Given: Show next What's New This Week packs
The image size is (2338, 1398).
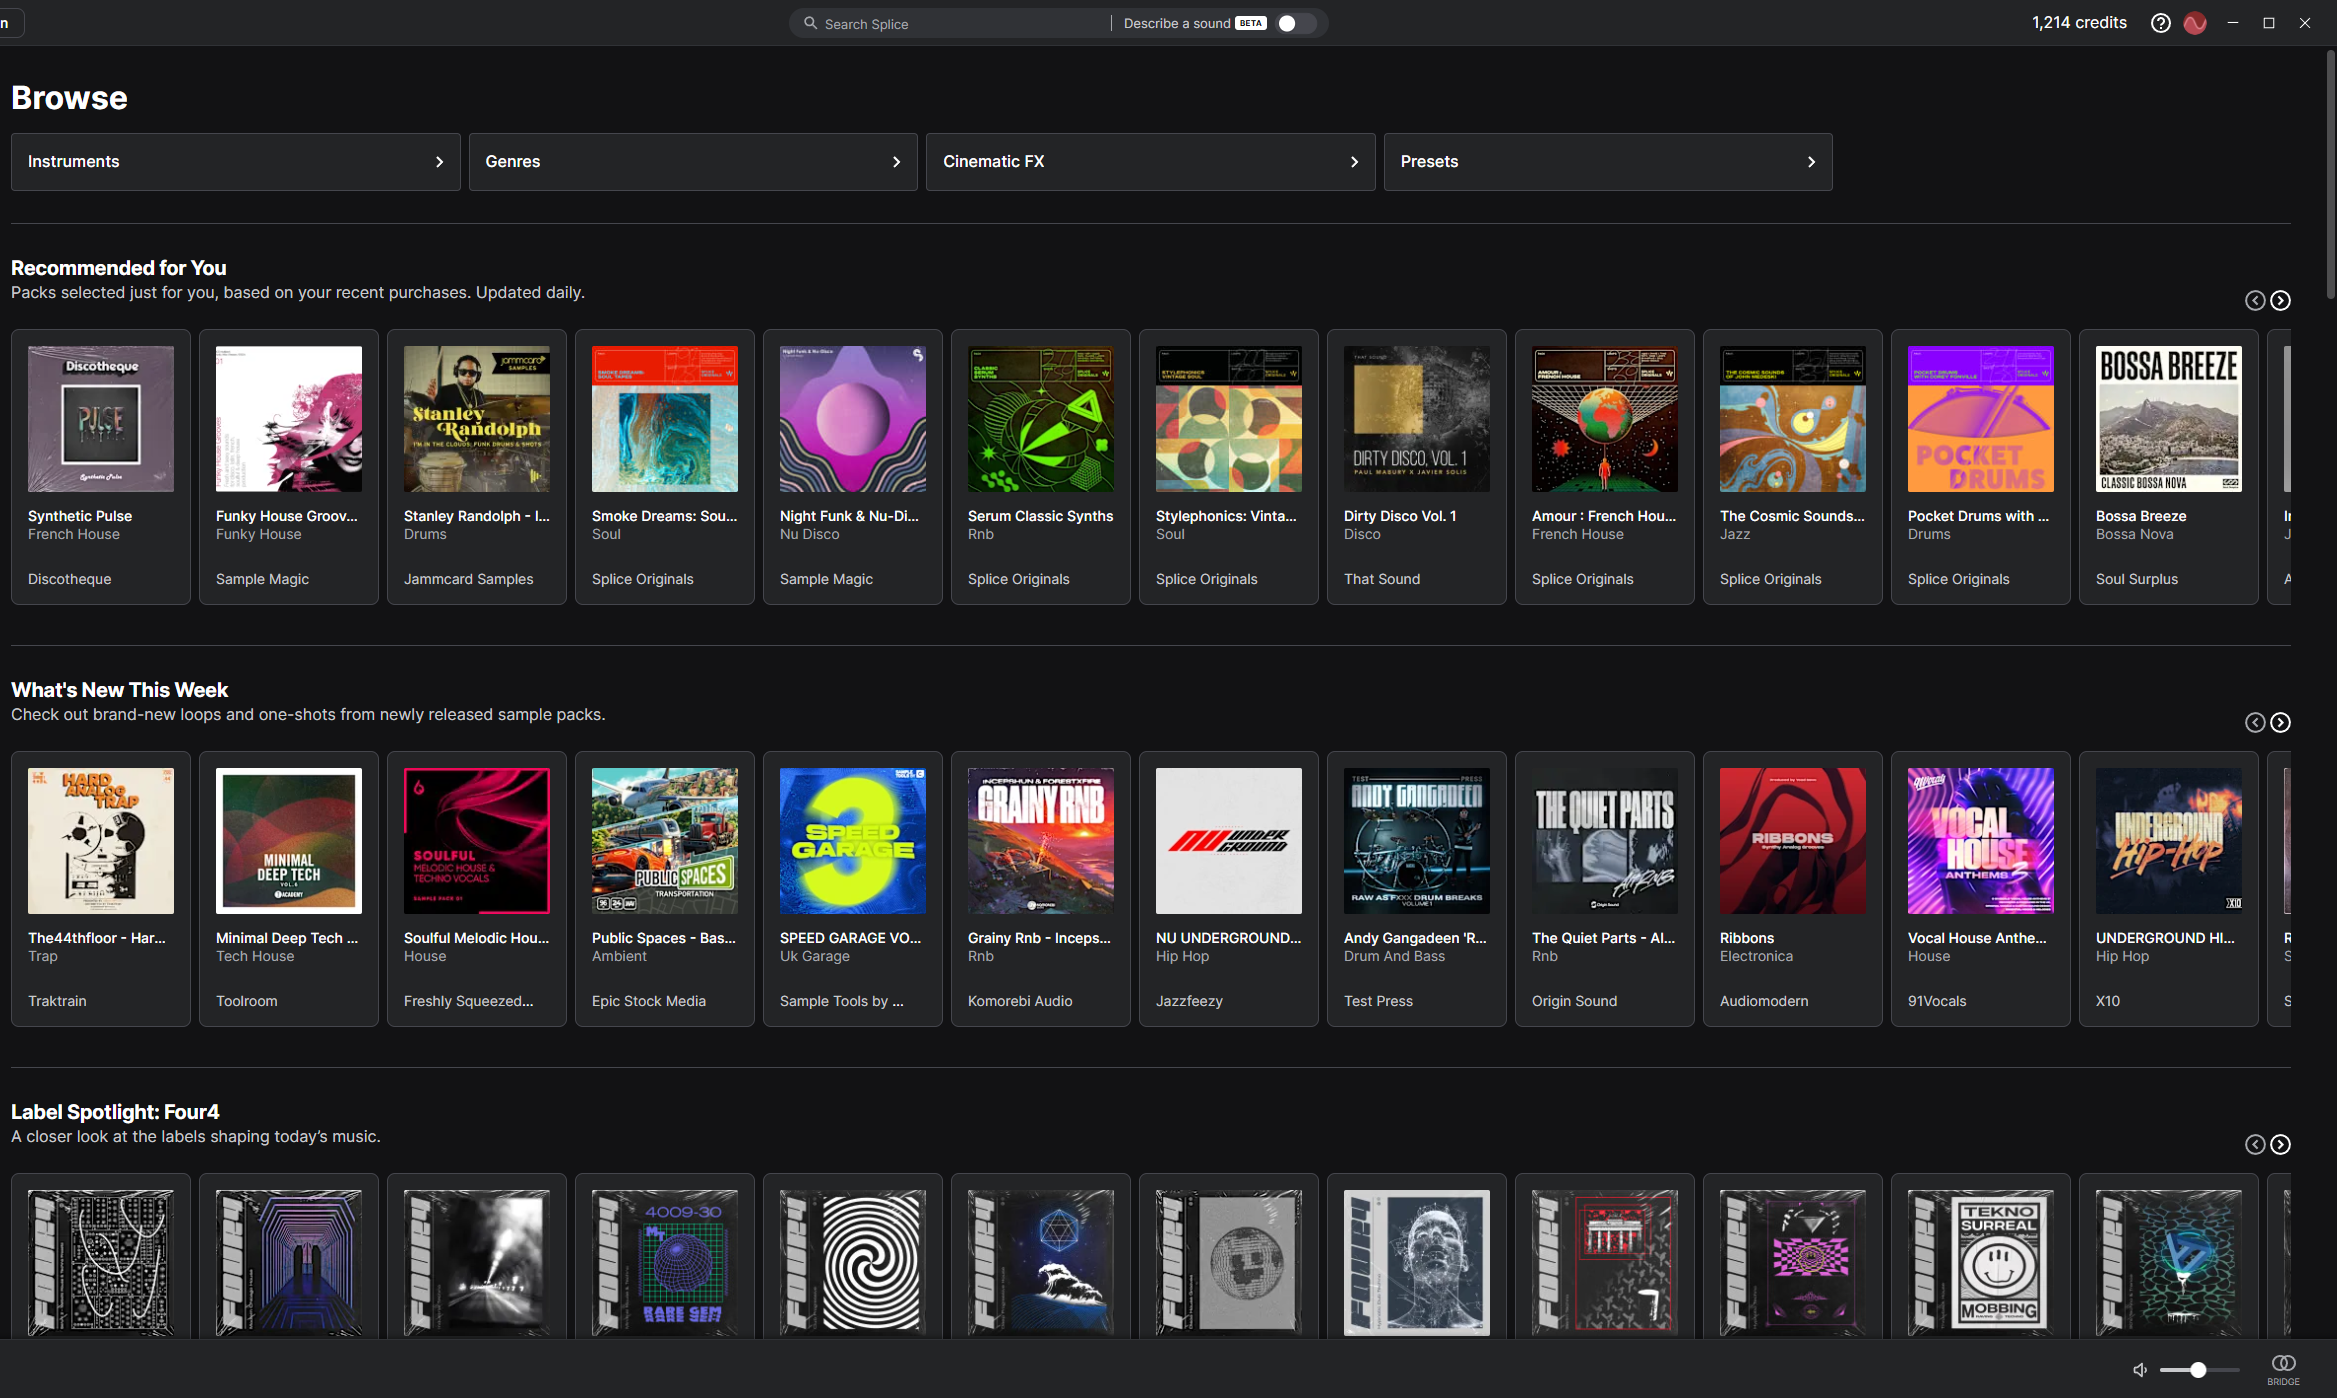Looking at the screenshot, I should [2280, 722].
